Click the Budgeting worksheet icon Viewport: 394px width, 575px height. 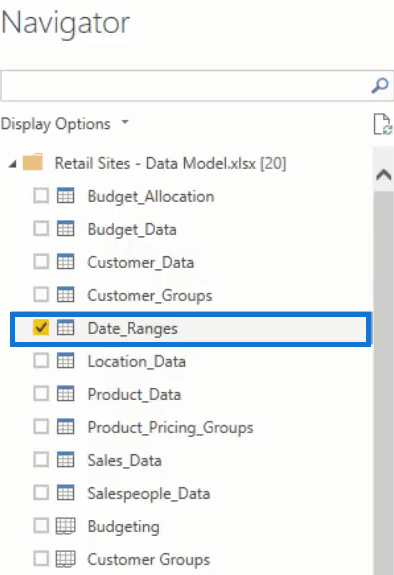tap(66, 526)
